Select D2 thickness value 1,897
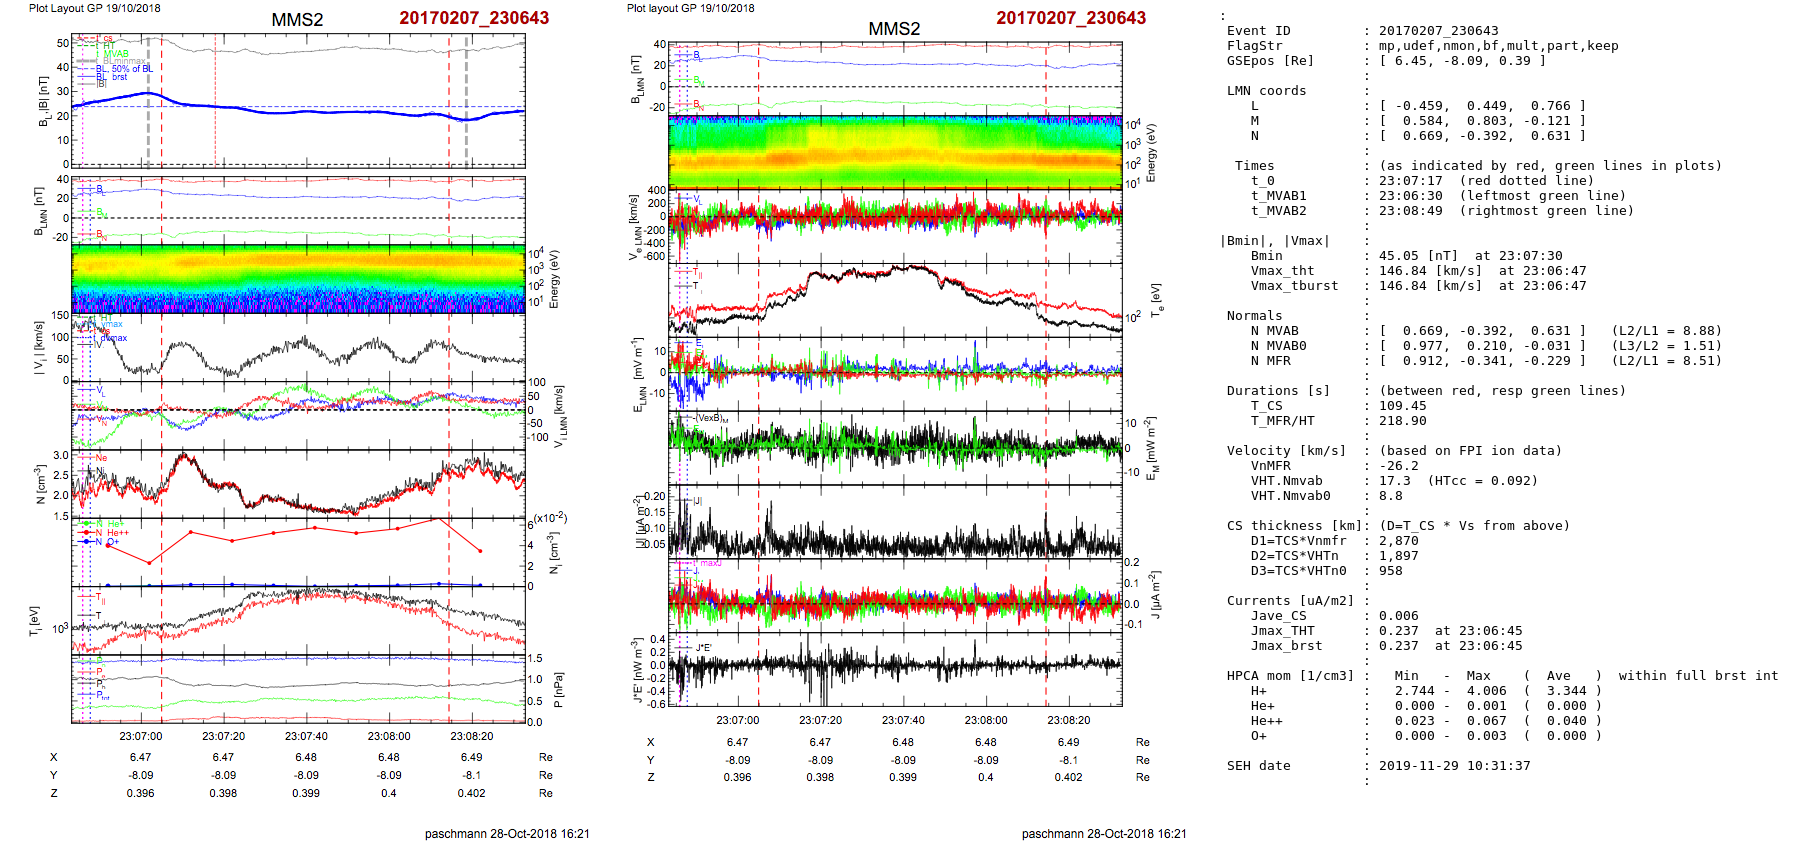The image size is (1804, 841). click(x=1398, y=556)
